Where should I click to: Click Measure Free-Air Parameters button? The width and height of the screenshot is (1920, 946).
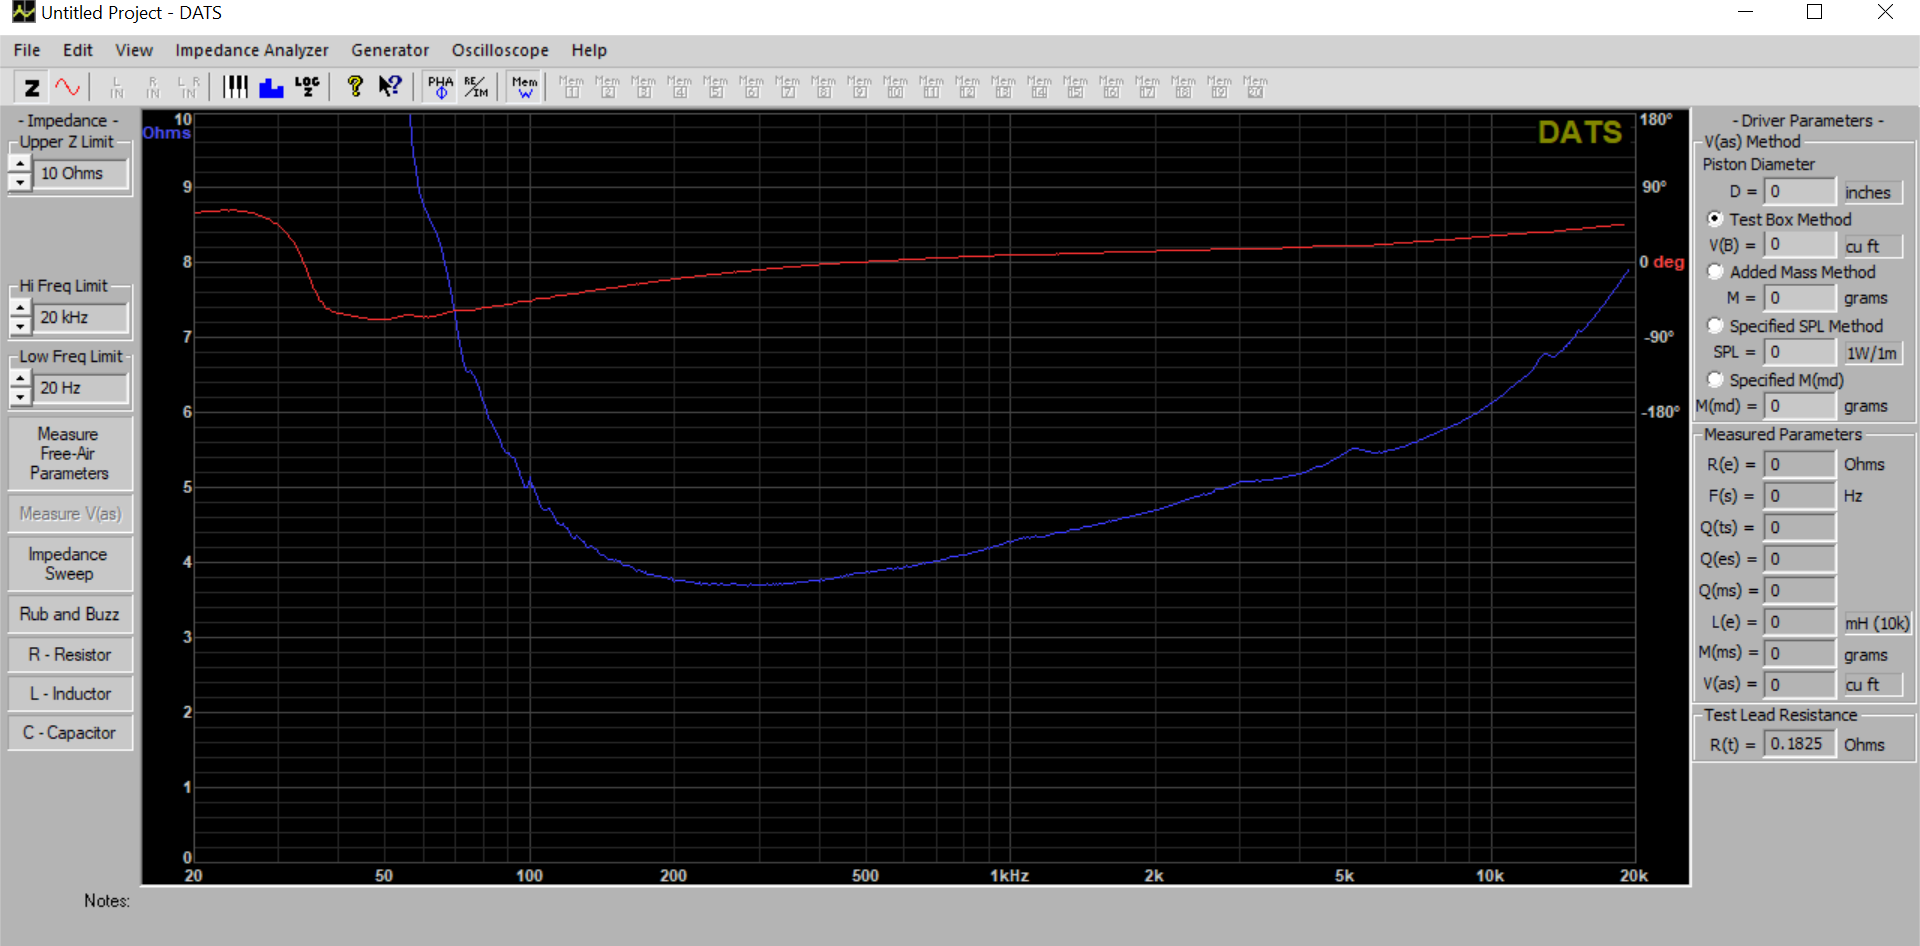coord(69,454)
